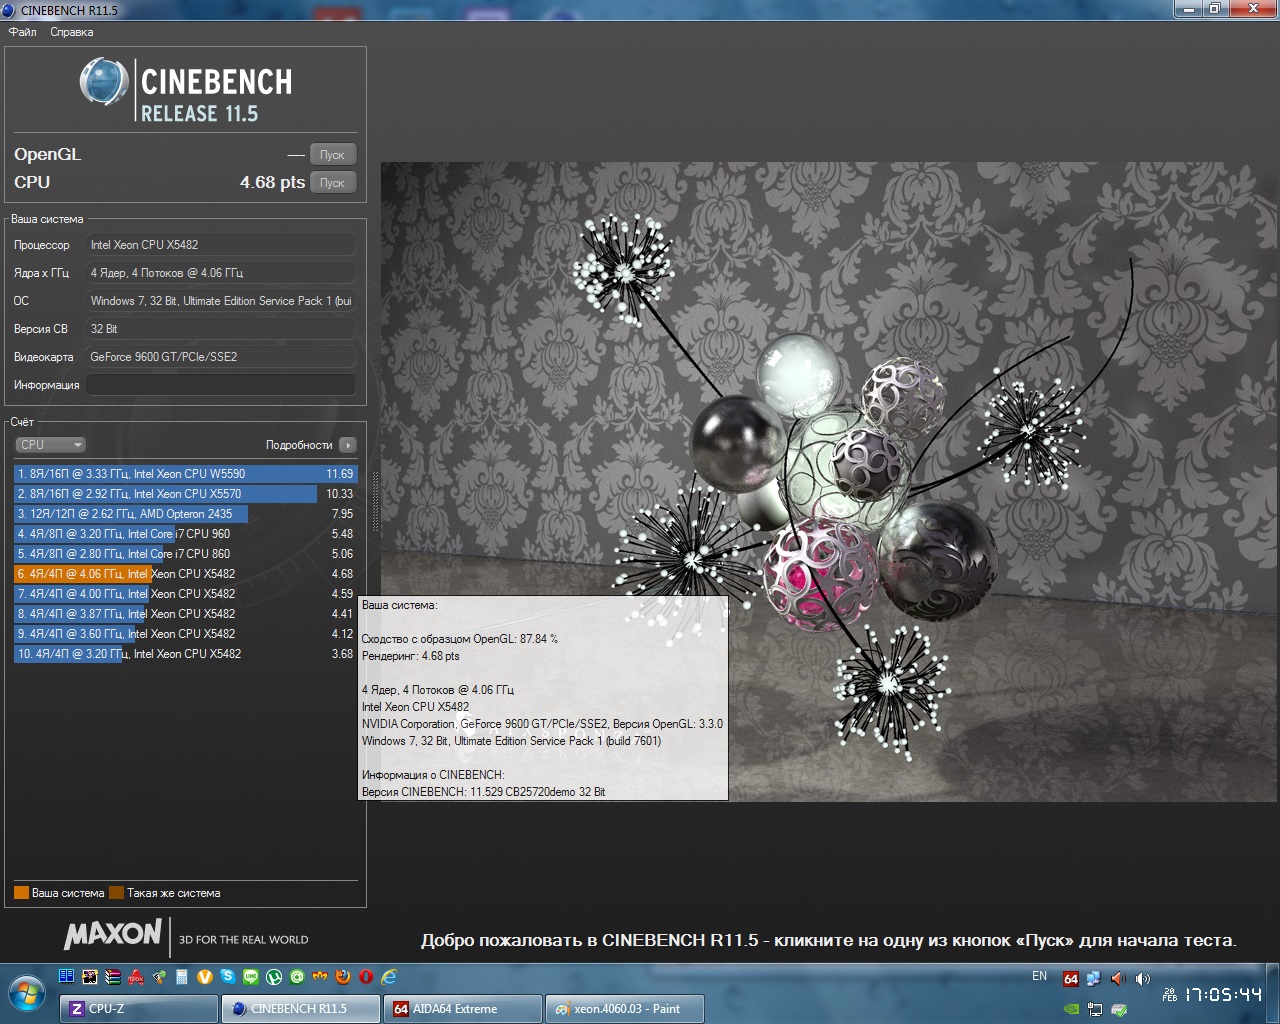1280x1024 pixels.
Task: Select highlighted row 6 at 4.06 ГГц
Action: point(185,574)
